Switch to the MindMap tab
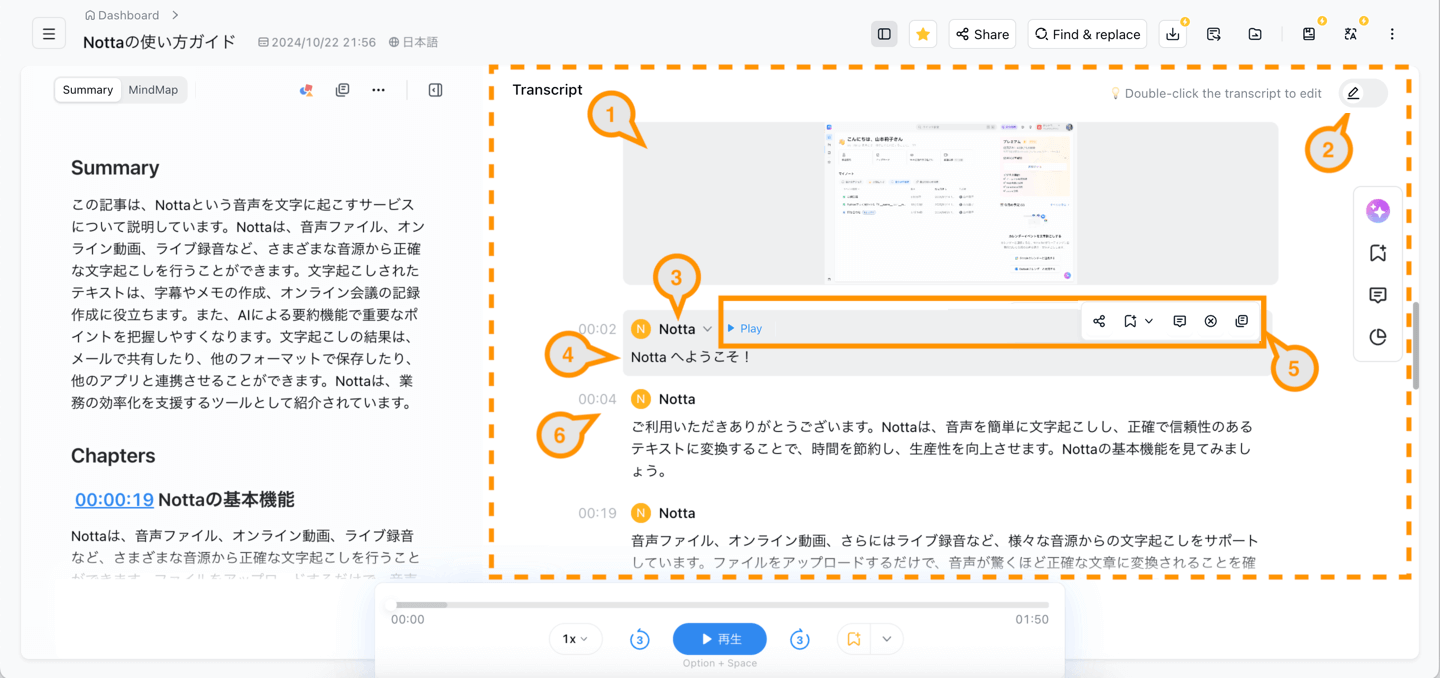This screenshot has width=1440, height=678. [153, 90]
